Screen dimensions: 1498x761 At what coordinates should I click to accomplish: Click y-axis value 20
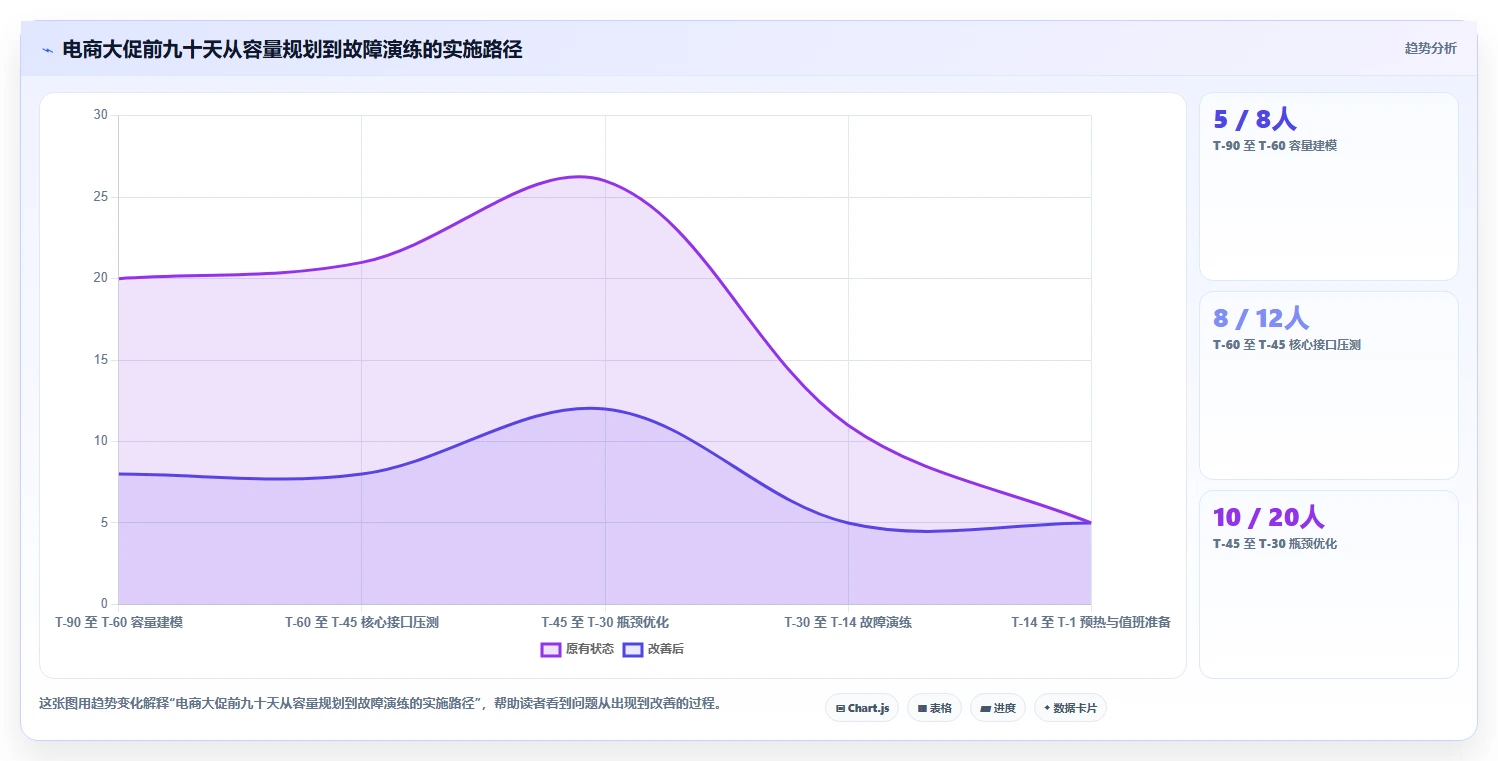100,278
